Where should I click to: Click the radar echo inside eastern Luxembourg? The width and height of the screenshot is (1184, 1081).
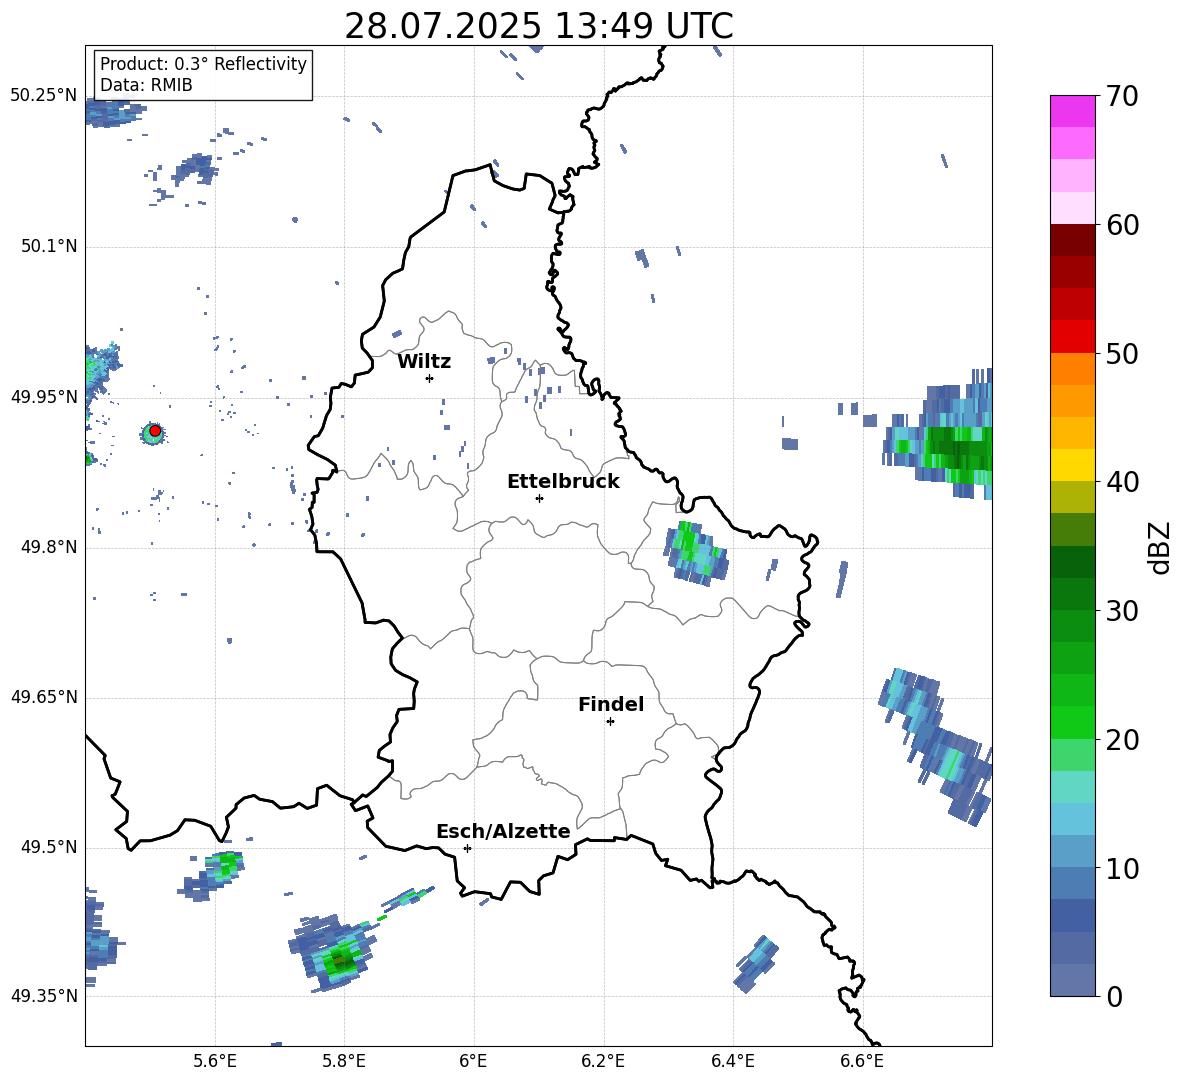pos(695,553)
